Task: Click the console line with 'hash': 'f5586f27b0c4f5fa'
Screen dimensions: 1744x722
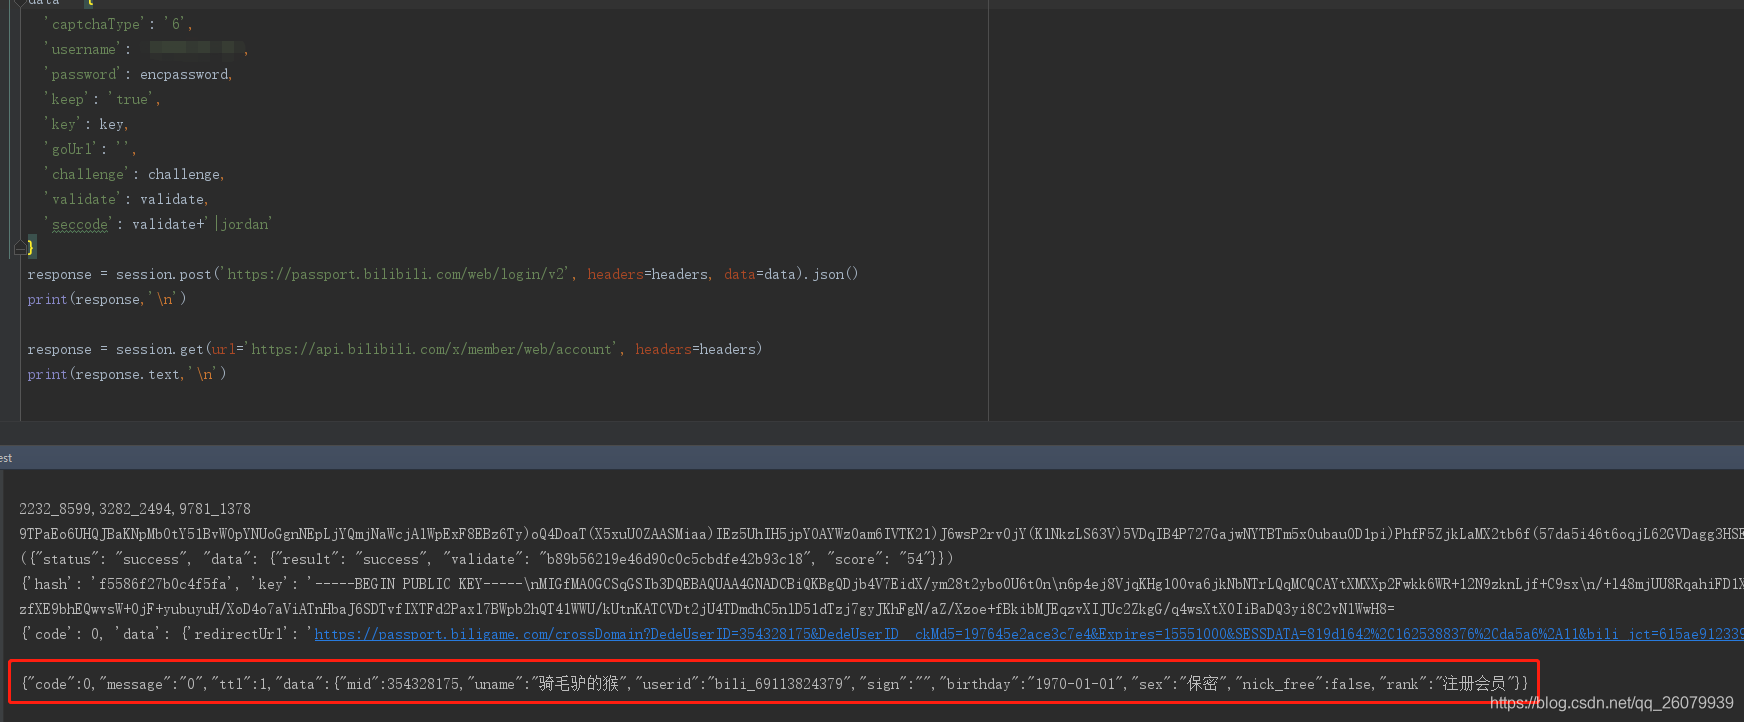Action: coord(881,584)
